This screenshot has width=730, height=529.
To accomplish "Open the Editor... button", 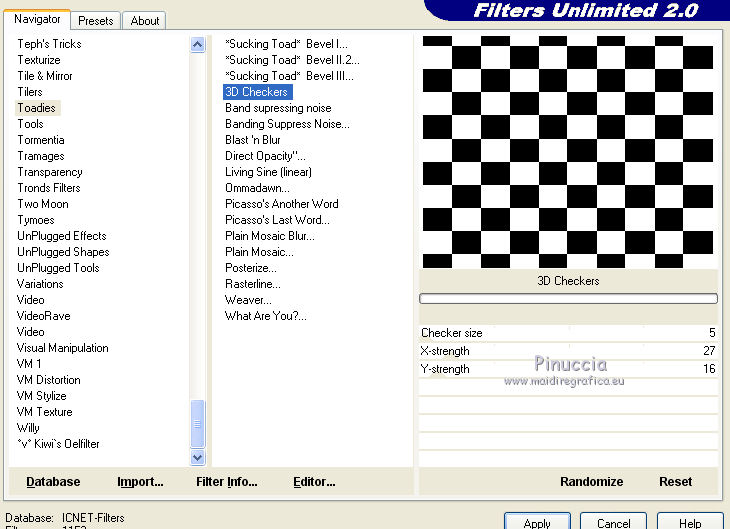I will pos(314,482).
